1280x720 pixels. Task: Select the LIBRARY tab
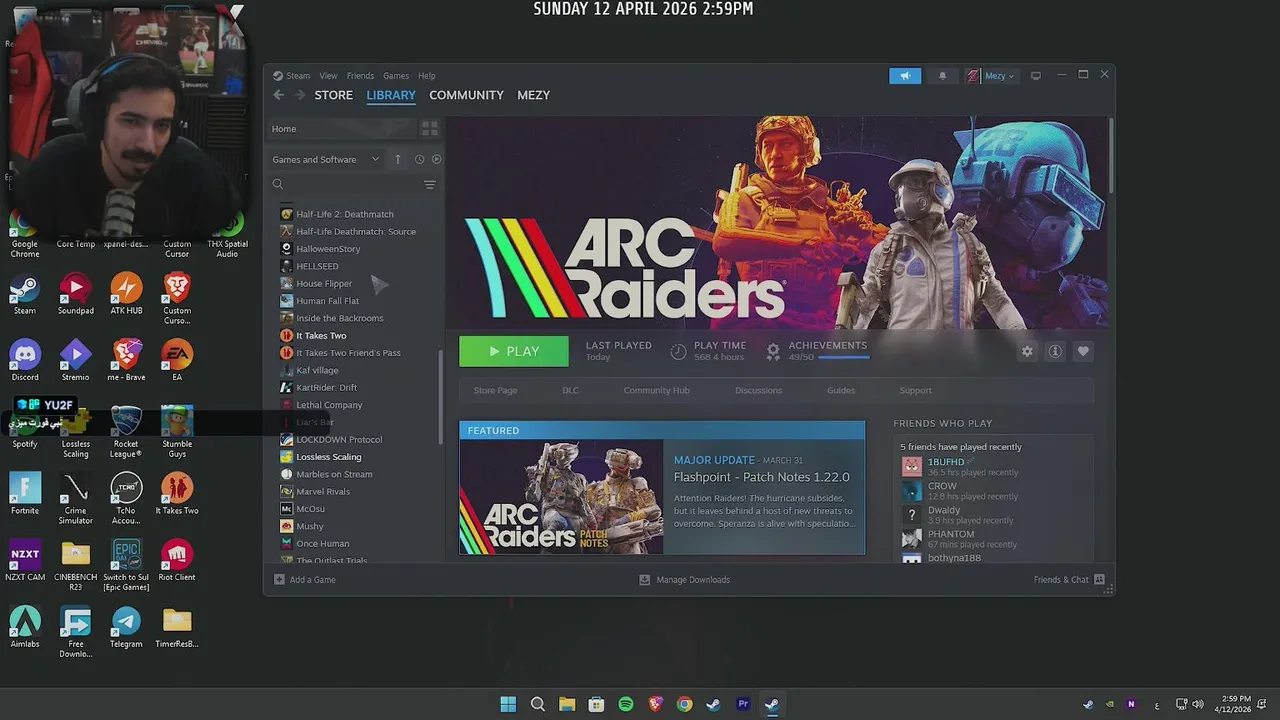pos(391,95)
